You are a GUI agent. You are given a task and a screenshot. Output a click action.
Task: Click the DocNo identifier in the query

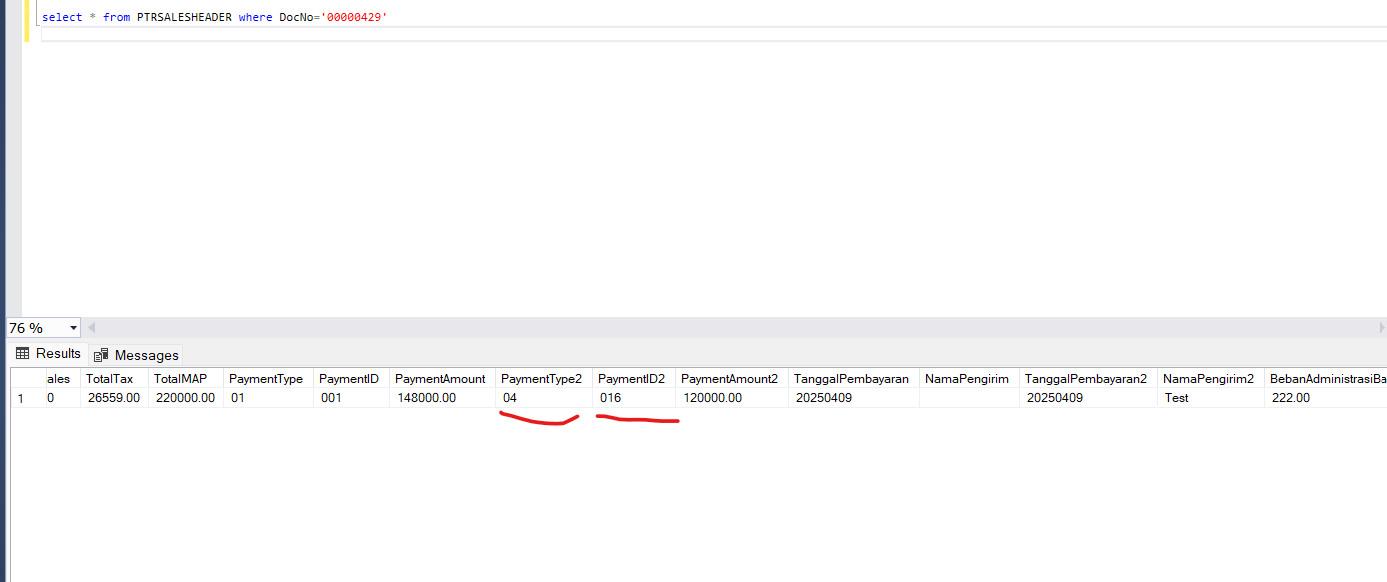(x=296, y=18)
